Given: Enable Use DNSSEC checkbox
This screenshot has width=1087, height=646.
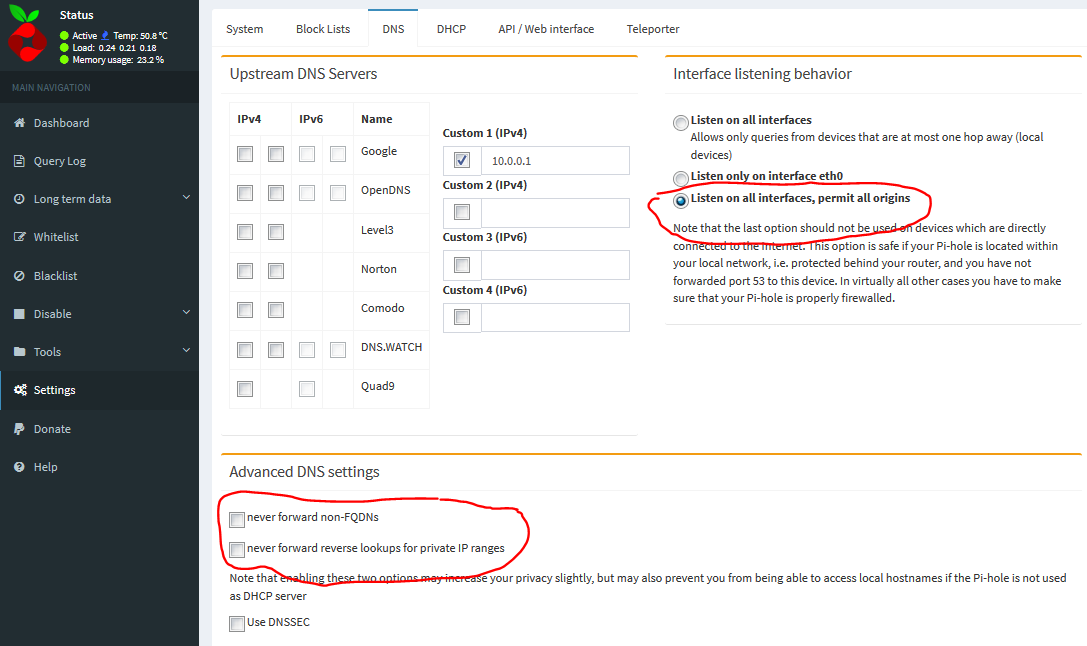Looking at the screenshot, I should (237, 623).
